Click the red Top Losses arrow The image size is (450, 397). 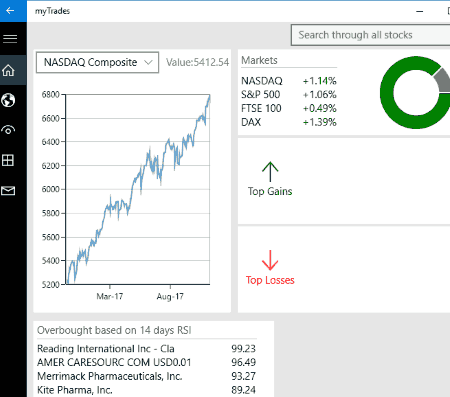click(x=270, y=260)
